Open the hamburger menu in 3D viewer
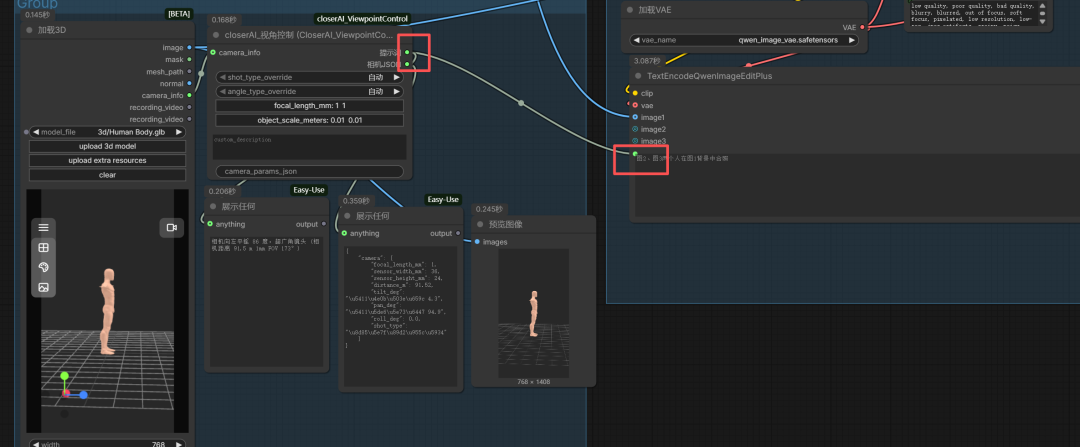1080x447 pixels. pyautogui.click(x=43, y=227)
